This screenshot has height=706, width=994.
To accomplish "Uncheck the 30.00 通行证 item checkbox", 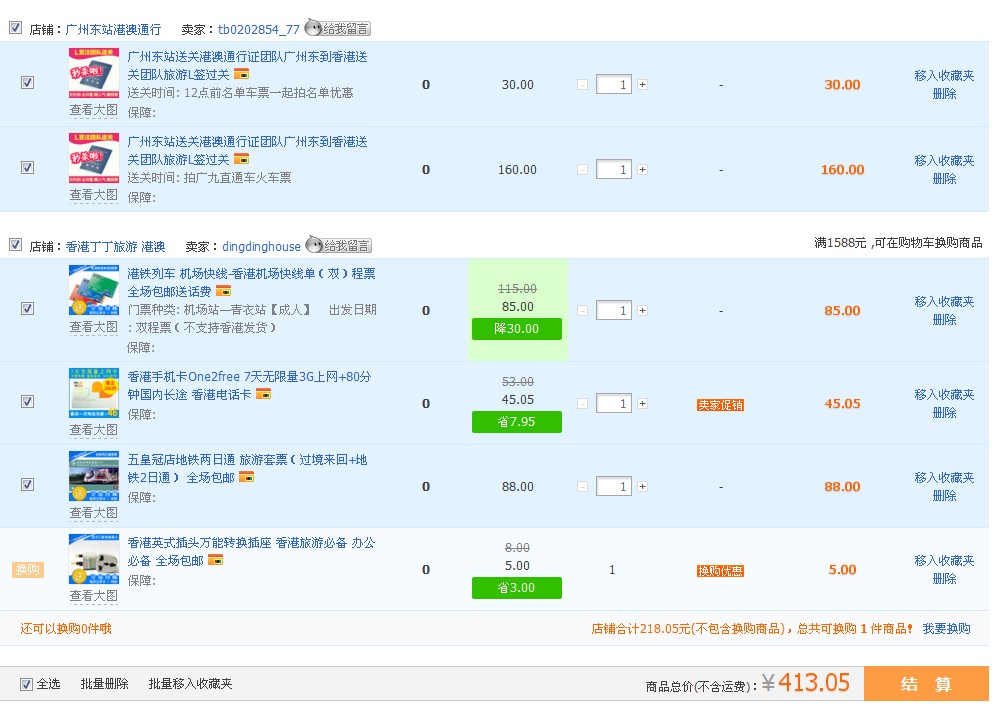I will point(27,82).
